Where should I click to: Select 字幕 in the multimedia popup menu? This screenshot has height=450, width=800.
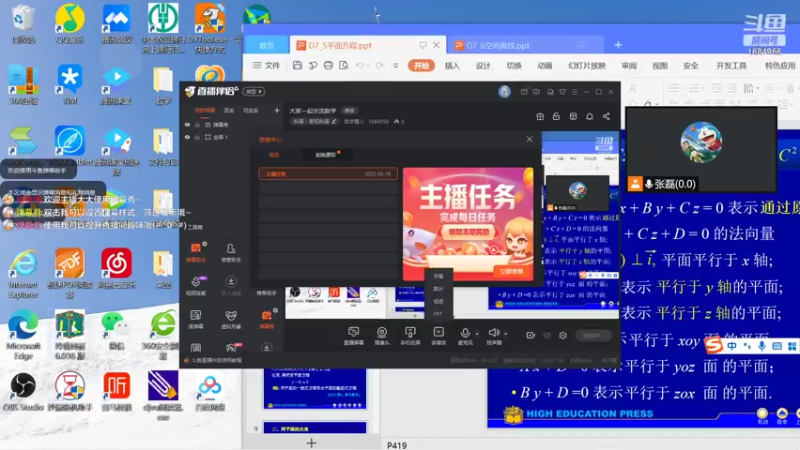coord(438,276)
